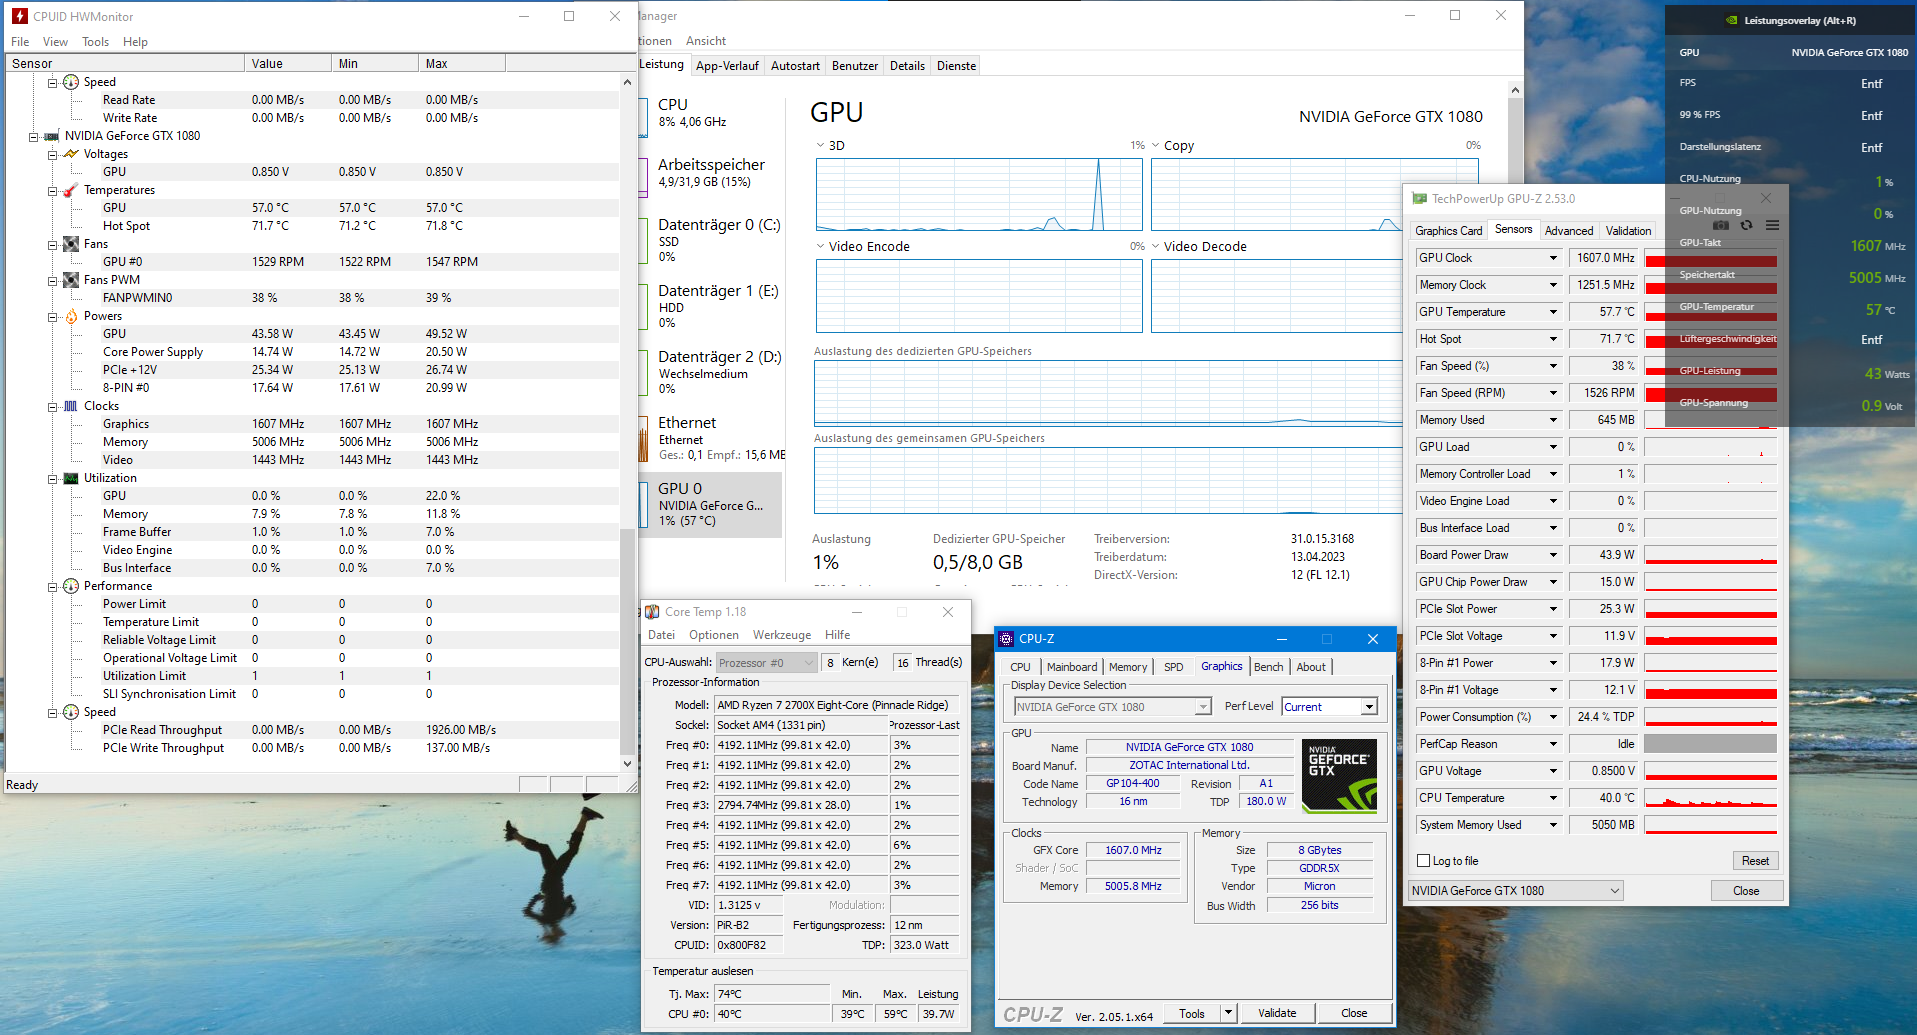This screenshot has width=1917, height=1035.
Task: Click the 3D usage graph in Task Manager
Action: pyautogui.click(x=979, y=195)
